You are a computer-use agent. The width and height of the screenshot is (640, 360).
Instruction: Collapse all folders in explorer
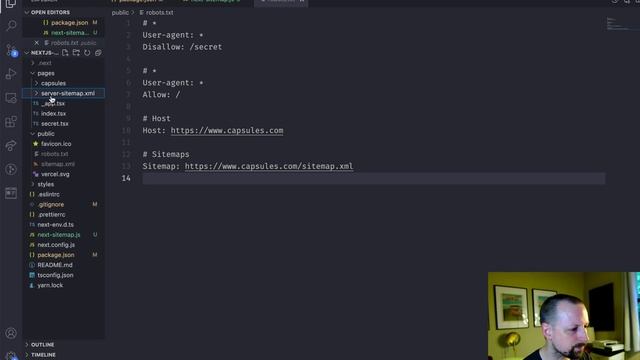(98, 53)
